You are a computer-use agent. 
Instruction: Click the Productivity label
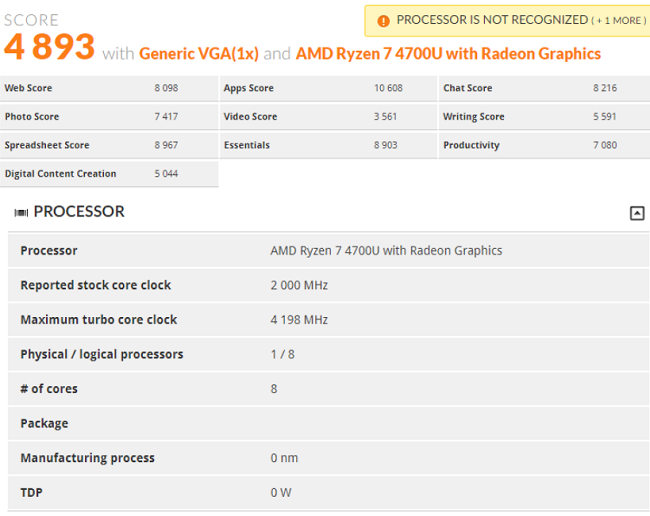[x=471, y=145]
